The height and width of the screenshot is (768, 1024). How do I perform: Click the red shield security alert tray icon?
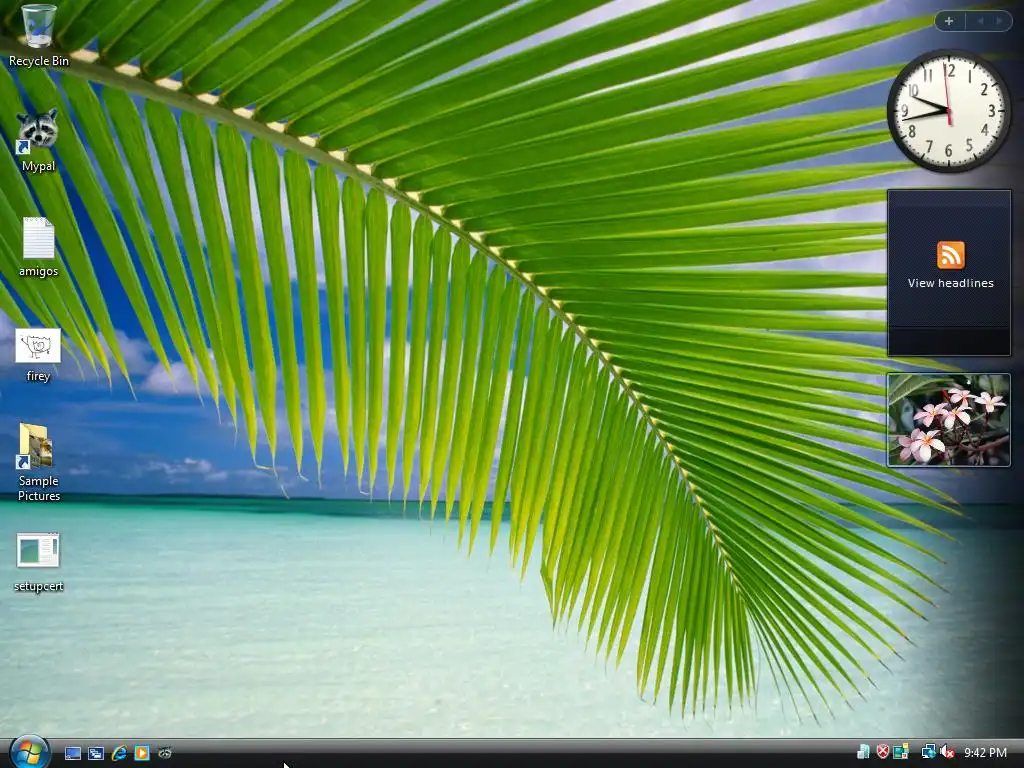[882, 752]
